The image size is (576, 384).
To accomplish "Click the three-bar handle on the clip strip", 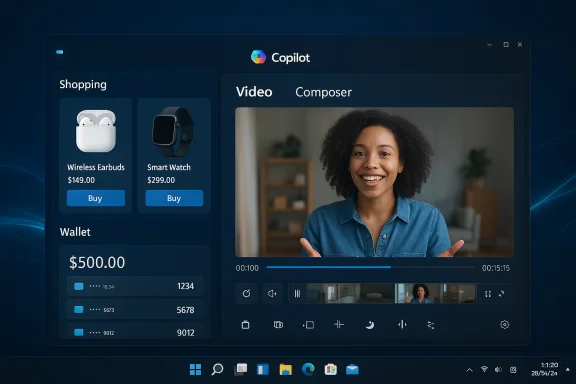I will [x=297, y=293].
